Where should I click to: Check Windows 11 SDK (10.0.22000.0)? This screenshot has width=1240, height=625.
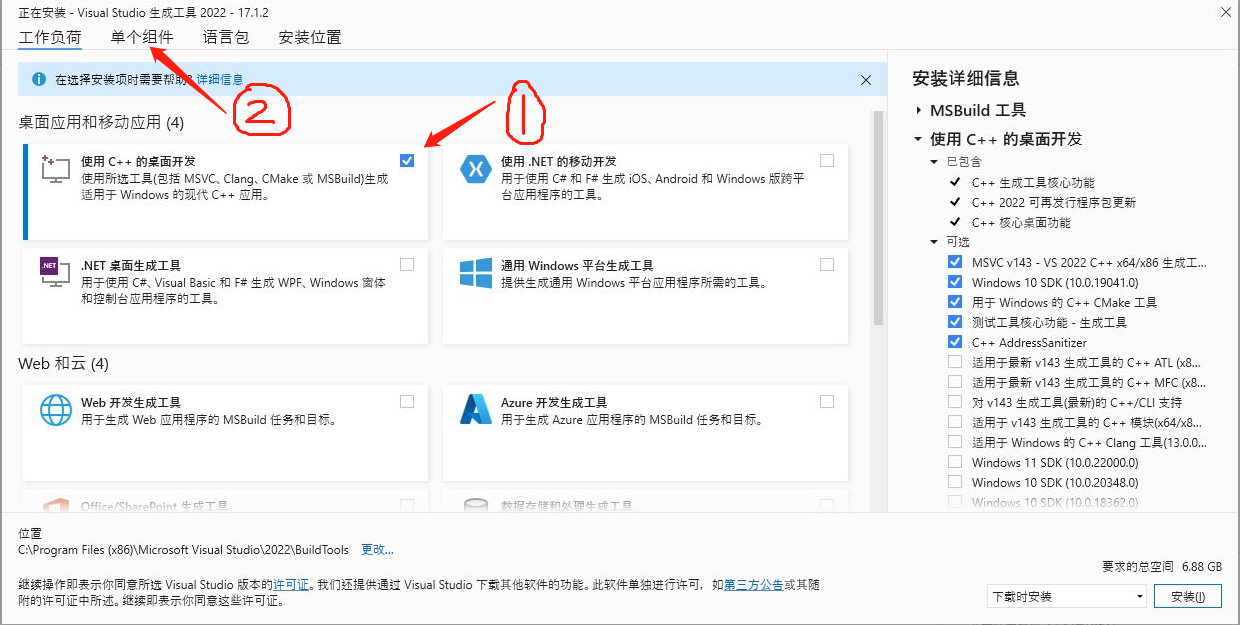(x=955, y=461)
